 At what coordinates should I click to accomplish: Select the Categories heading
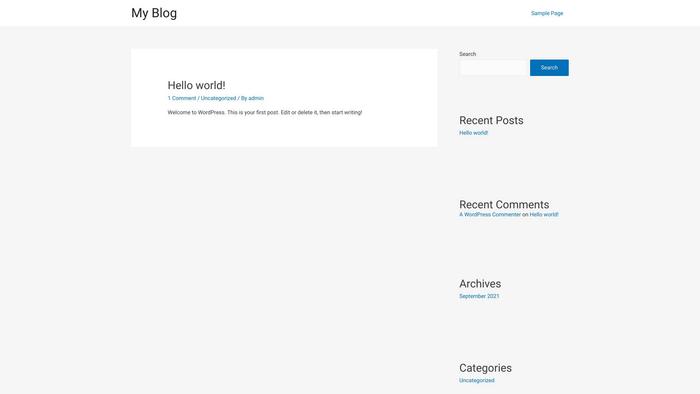tap(485, 368)
